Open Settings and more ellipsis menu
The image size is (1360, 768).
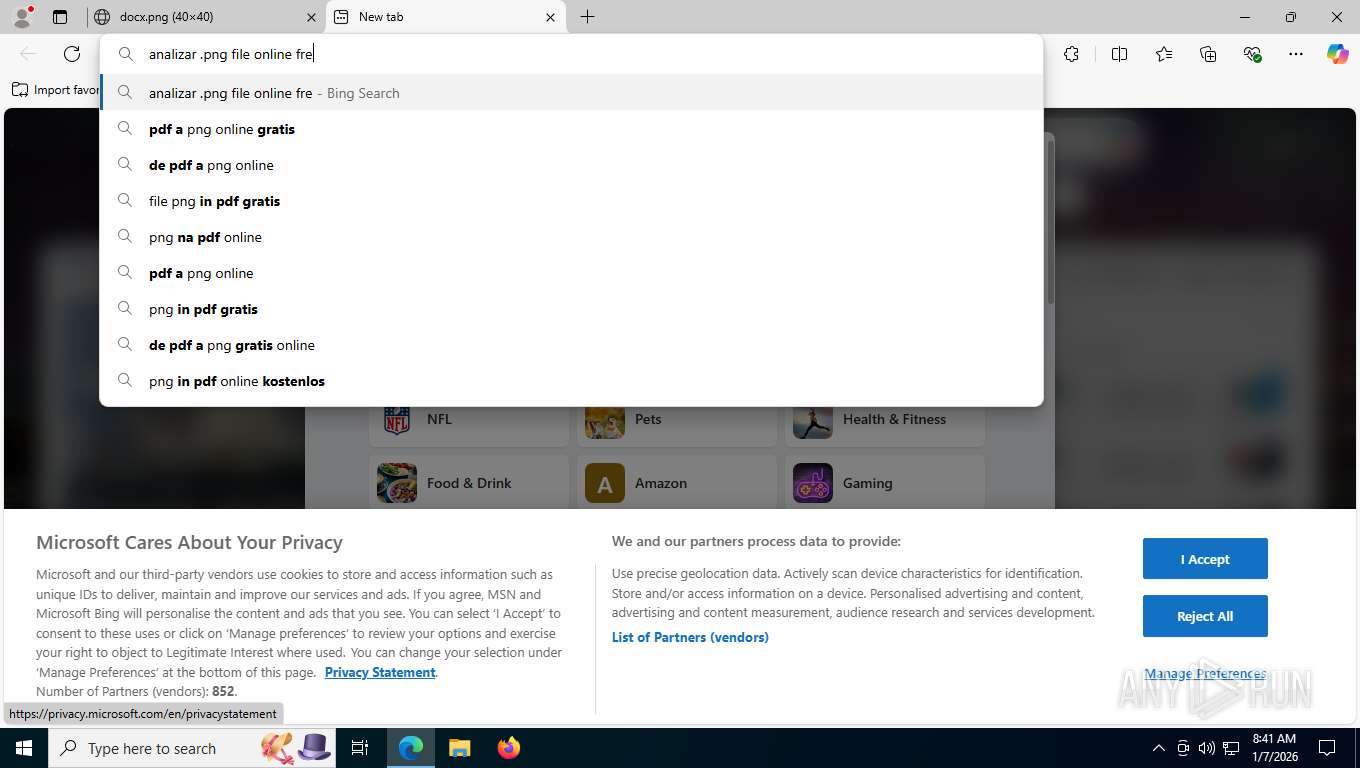tap(1296, 54)
